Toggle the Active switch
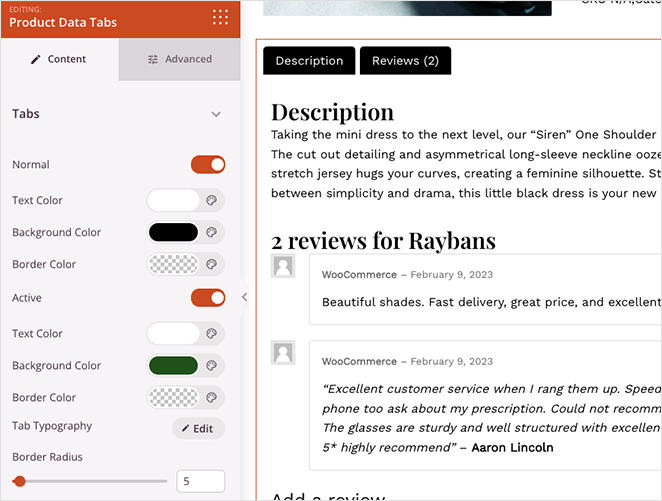 [x=208, y=298]
